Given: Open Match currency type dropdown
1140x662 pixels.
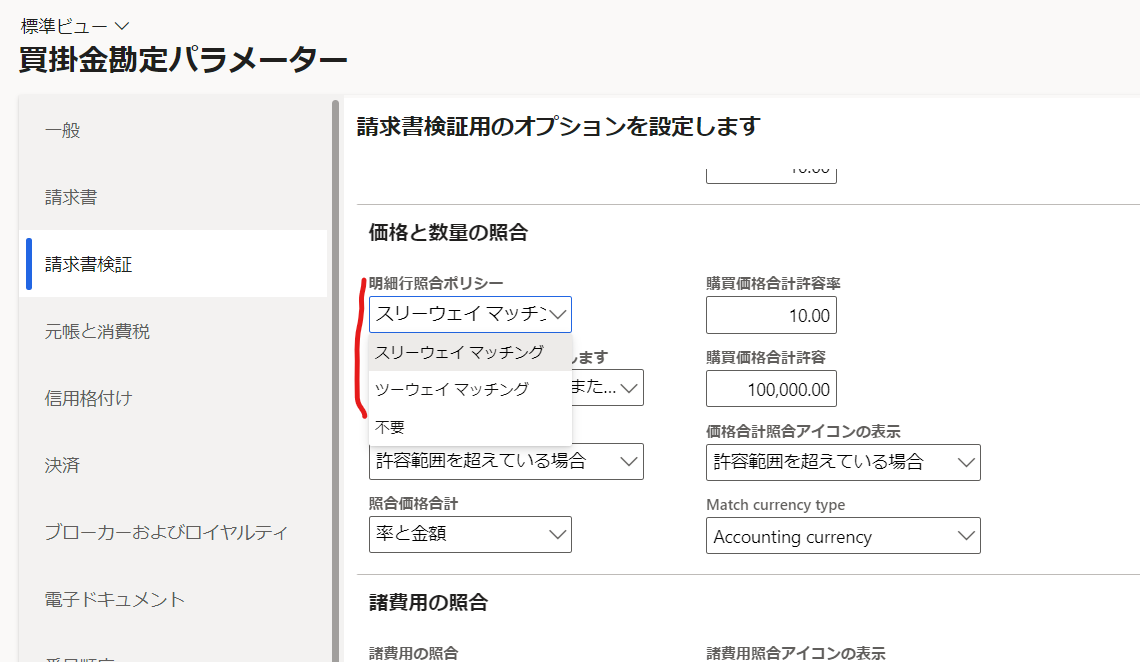Looking at the screenshot, I should pyautogui.click(x=843, y=536).
